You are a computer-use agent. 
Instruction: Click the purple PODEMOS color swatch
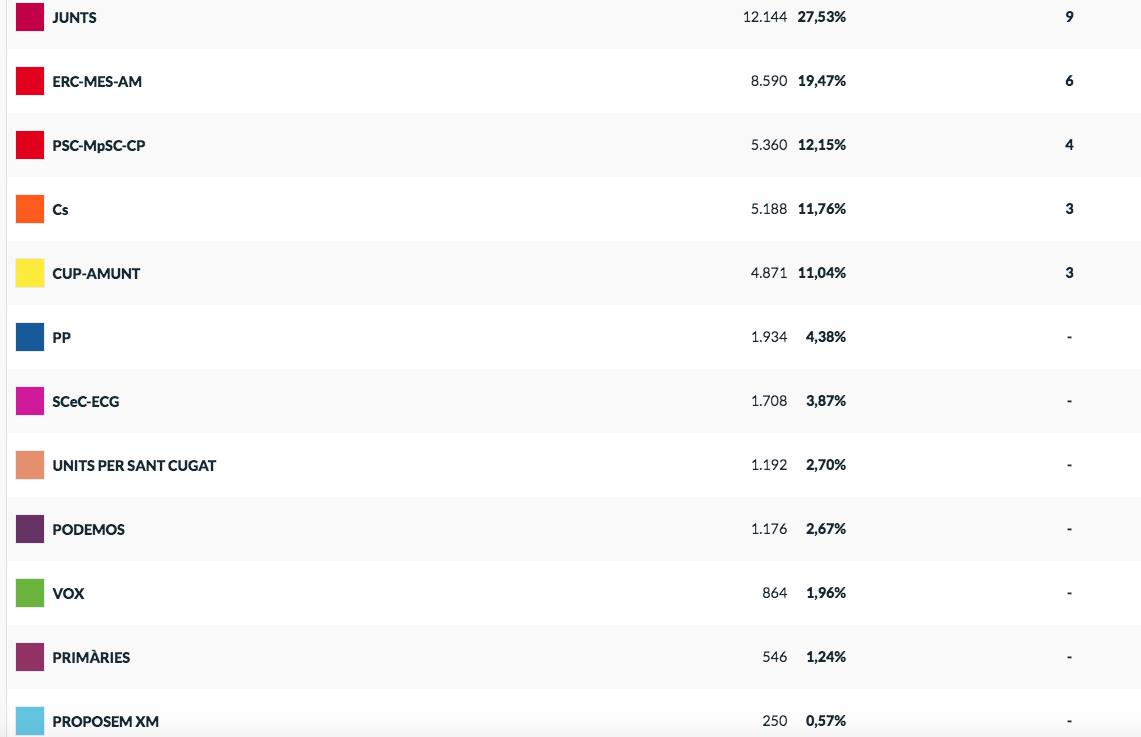pyautogui.click(x=30, y=529)
